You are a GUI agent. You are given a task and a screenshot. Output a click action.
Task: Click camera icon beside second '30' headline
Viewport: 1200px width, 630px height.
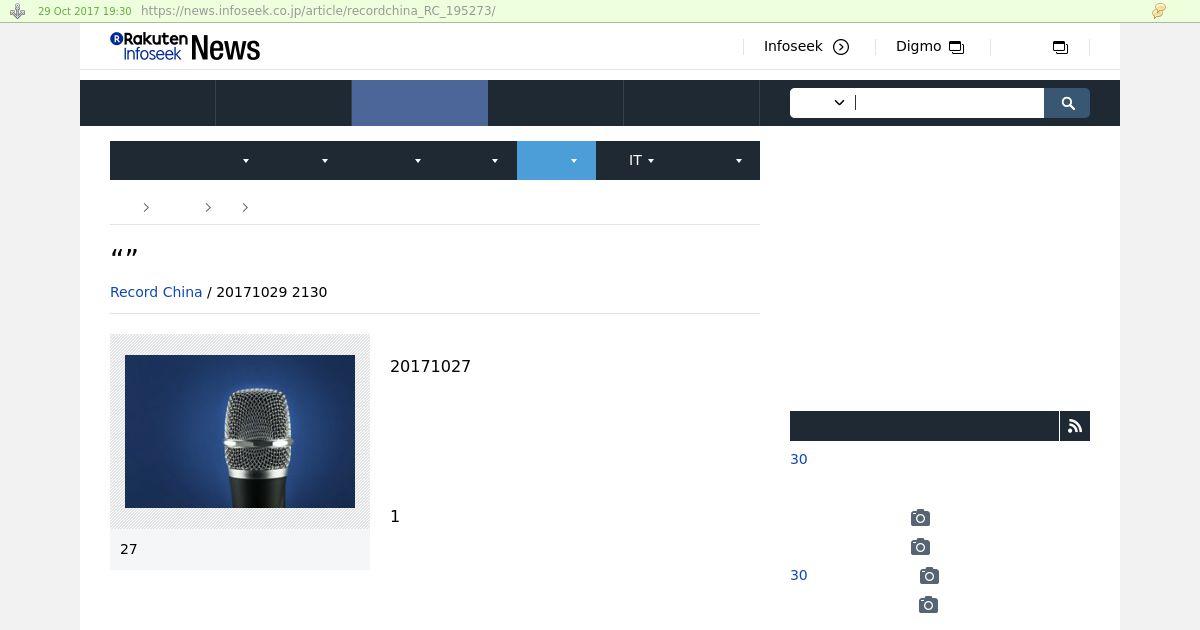[929, 576]
